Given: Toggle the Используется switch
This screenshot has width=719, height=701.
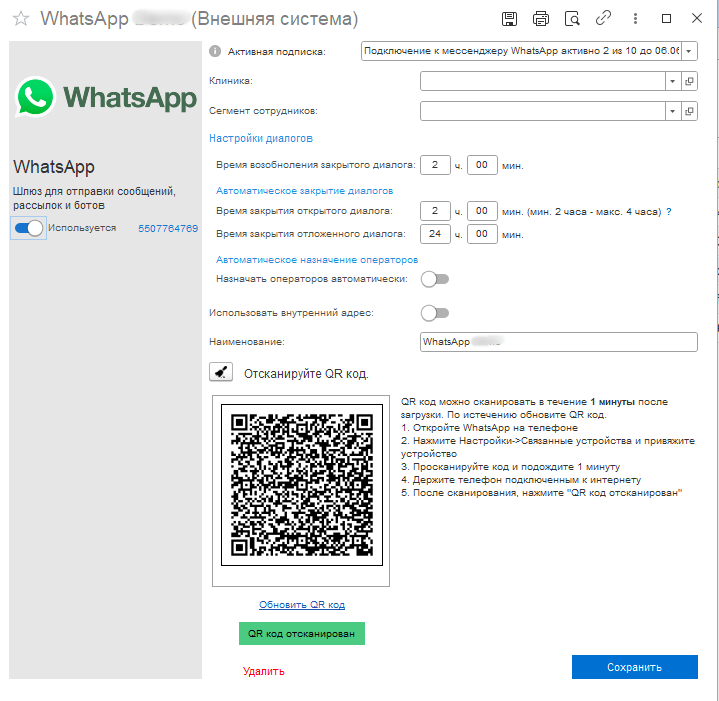Looking at the screenshot, I should coord(28,228).
